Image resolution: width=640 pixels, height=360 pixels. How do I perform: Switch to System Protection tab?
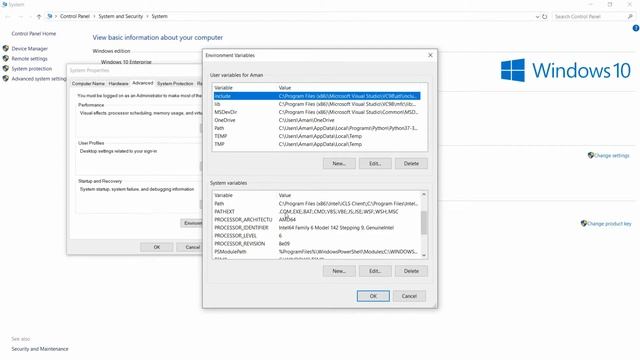175,83
